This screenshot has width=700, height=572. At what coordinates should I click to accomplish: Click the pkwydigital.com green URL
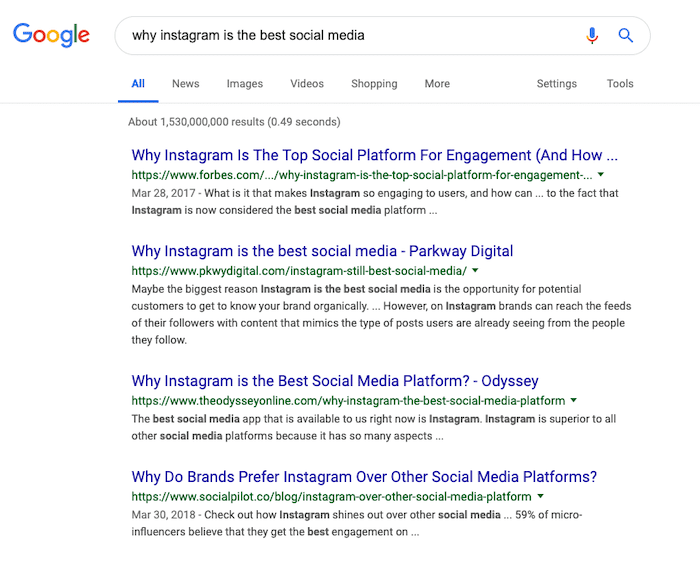299,271
